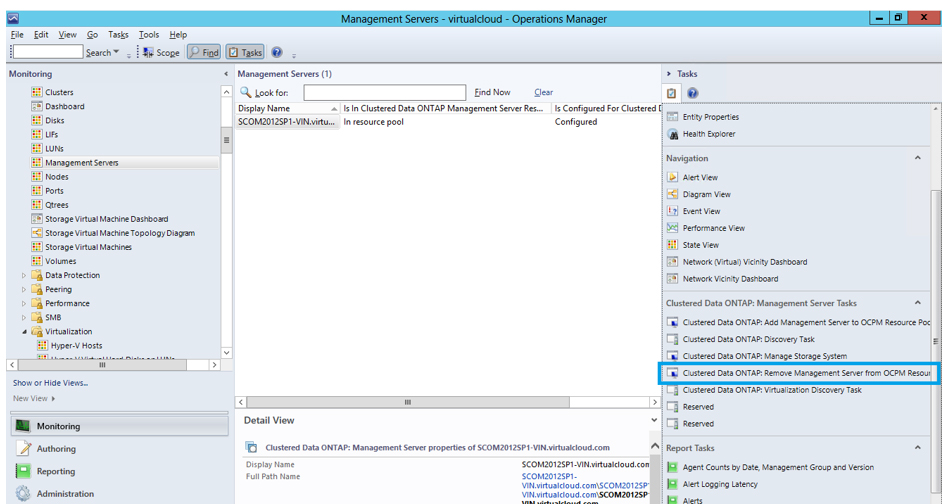Collapse the Virtualization tree node
The width and height of the screenshot is (943, 504).
25,331
